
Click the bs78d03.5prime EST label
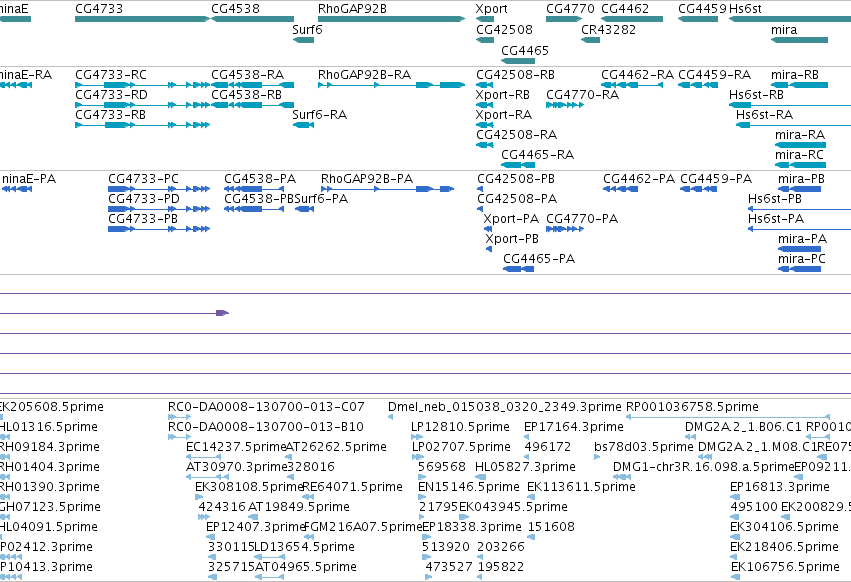pyautogui.click(x=644, y=447)
